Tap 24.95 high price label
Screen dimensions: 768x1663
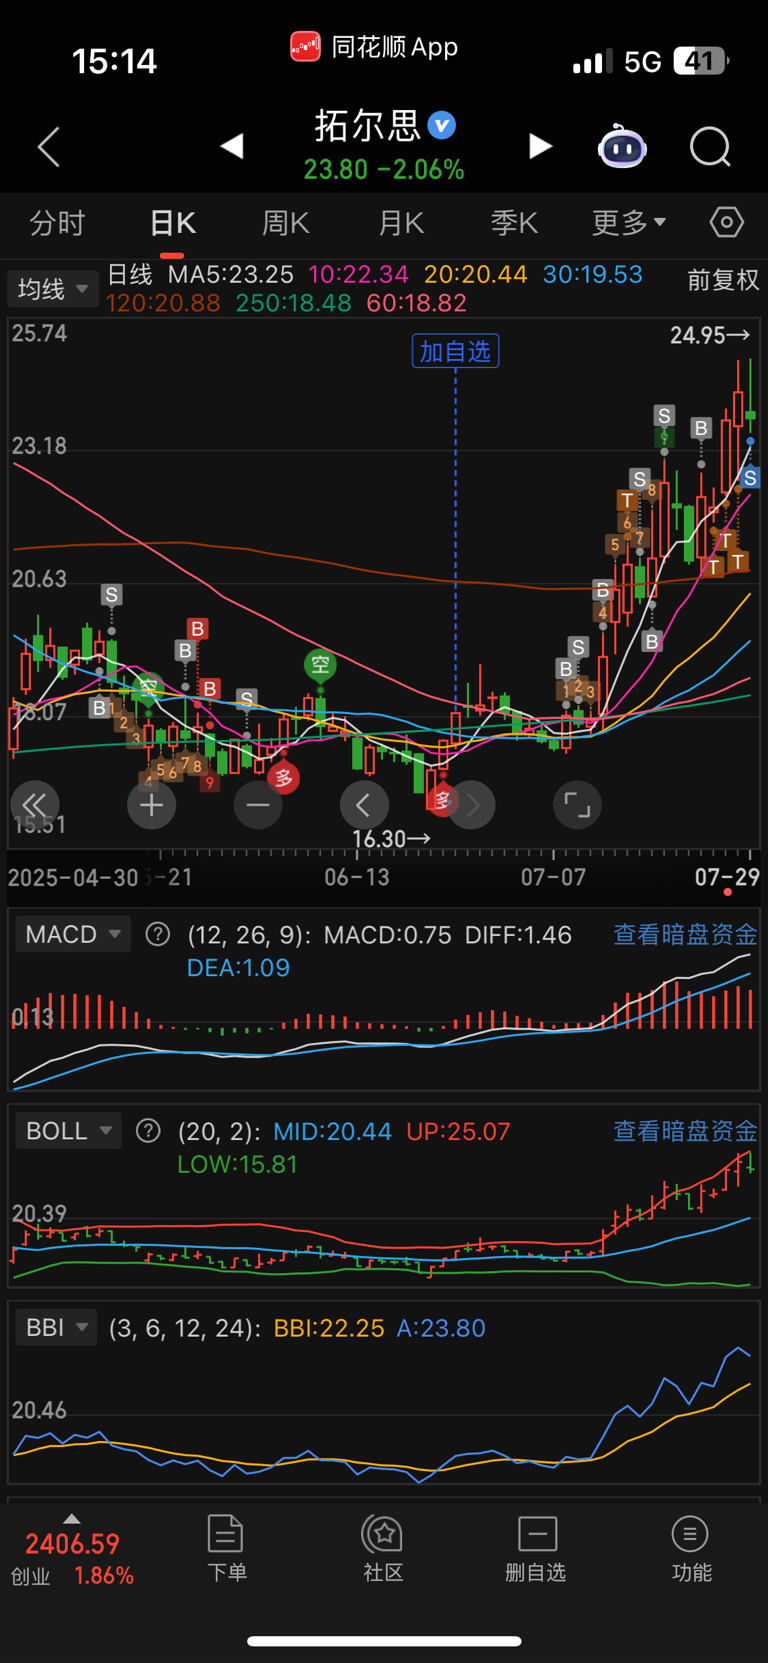[x=710, y=335]
